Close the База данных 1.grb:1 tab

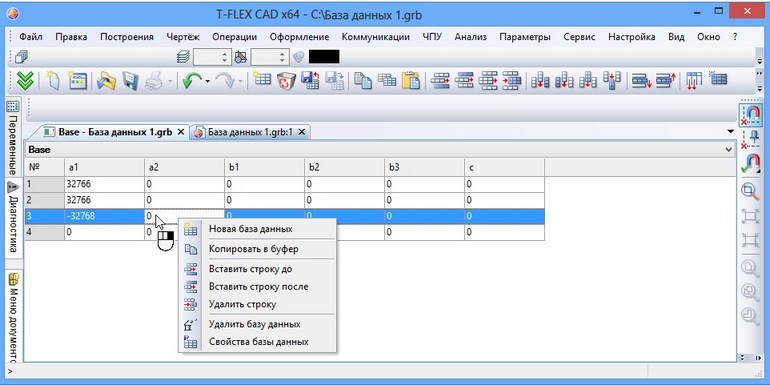[x=302, y=132]
